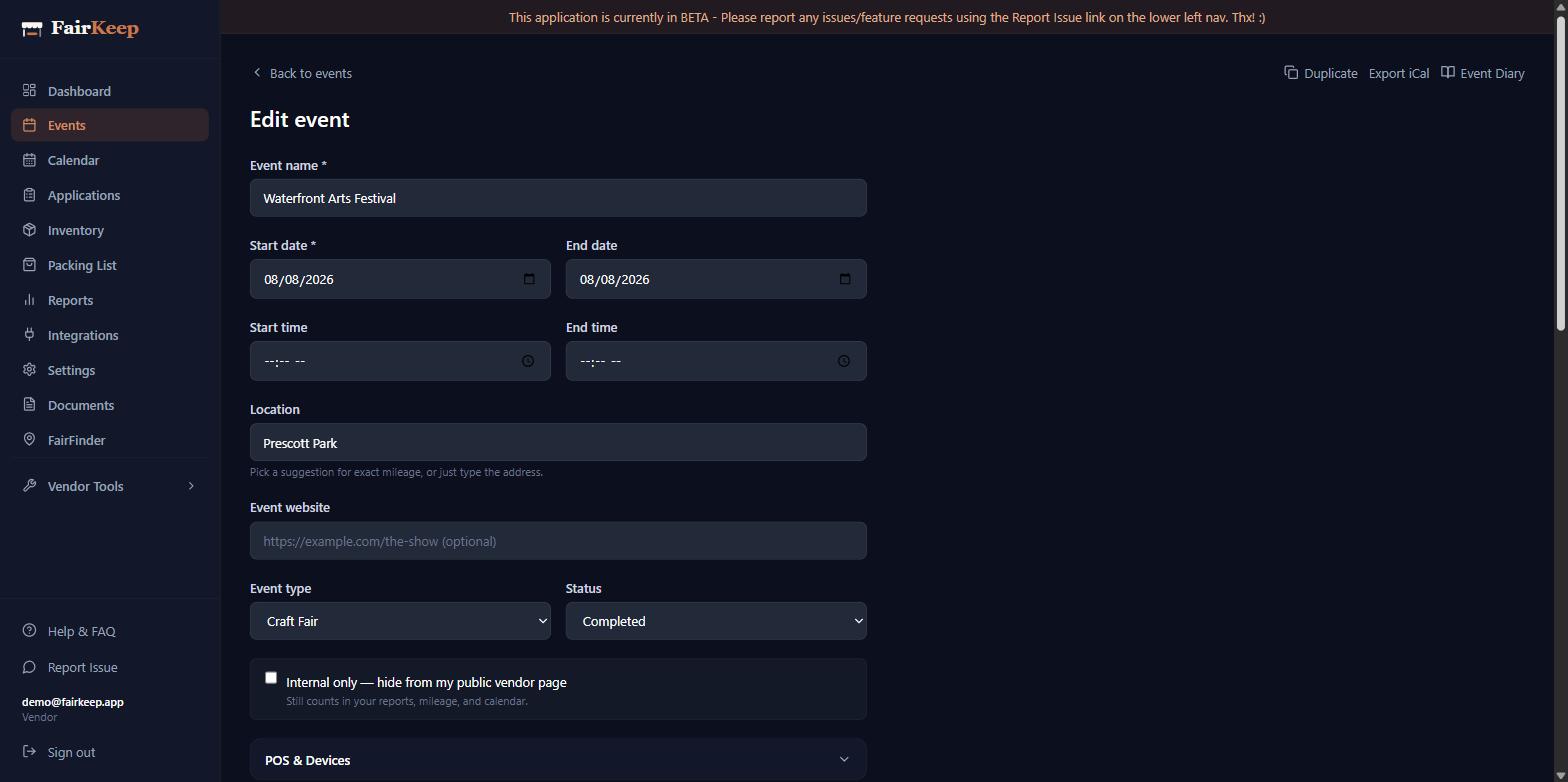Click the Applications clipboard icon

(x=30, y=195)
